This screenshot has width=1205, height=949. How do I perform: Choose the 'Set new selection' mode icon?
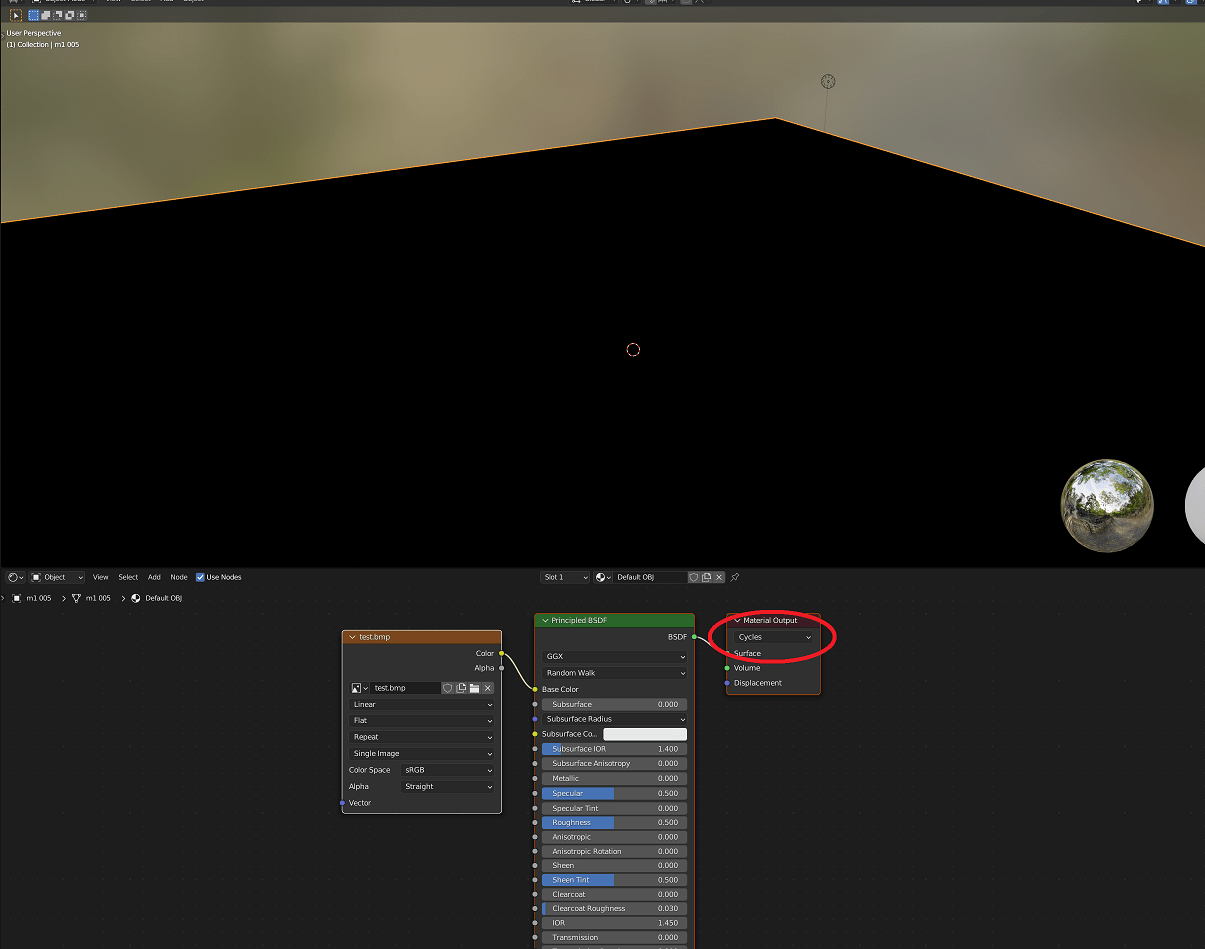click(x=34, y=16)
